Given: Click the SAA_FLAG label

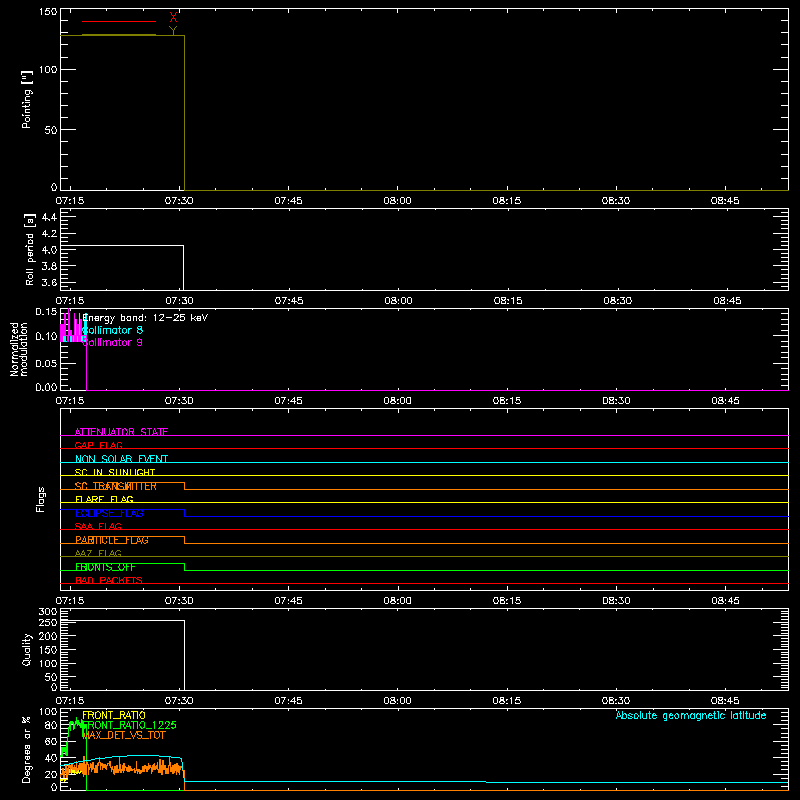Looking at the screenshot, I should click(98, 527).
